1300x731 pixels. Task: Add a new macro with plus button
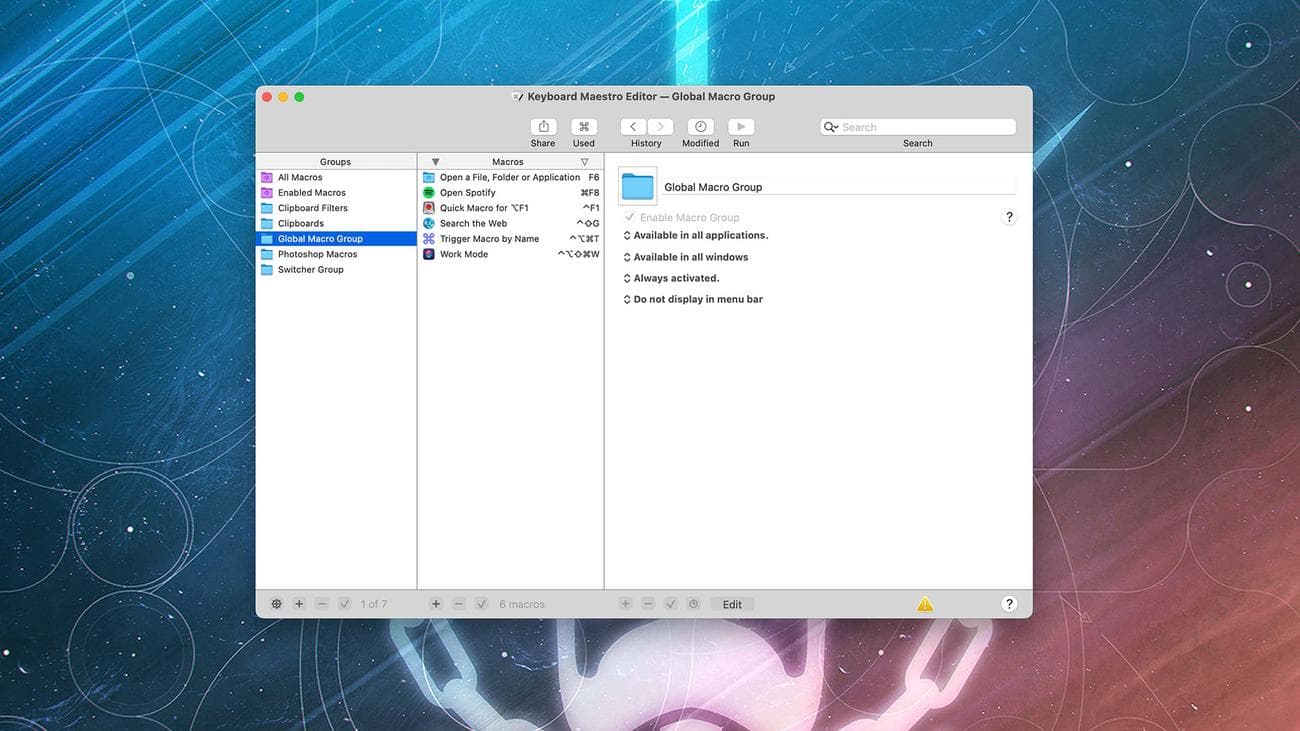pos(436,604)
